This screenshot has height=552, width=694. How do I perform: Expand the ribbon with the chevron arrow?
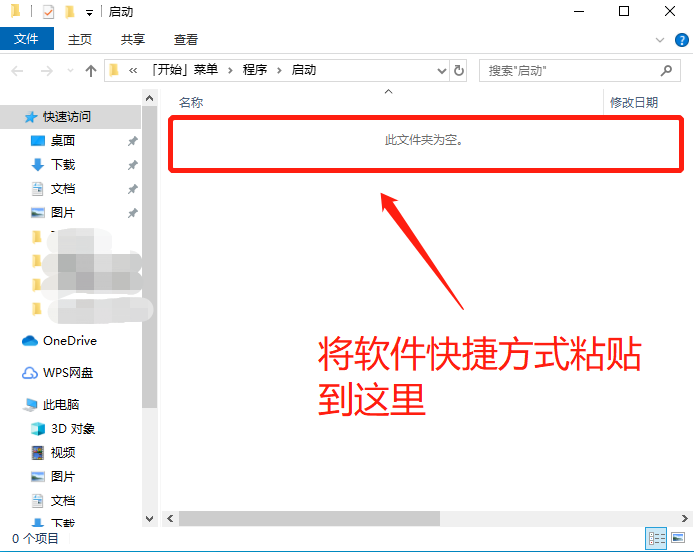(660, 40)
